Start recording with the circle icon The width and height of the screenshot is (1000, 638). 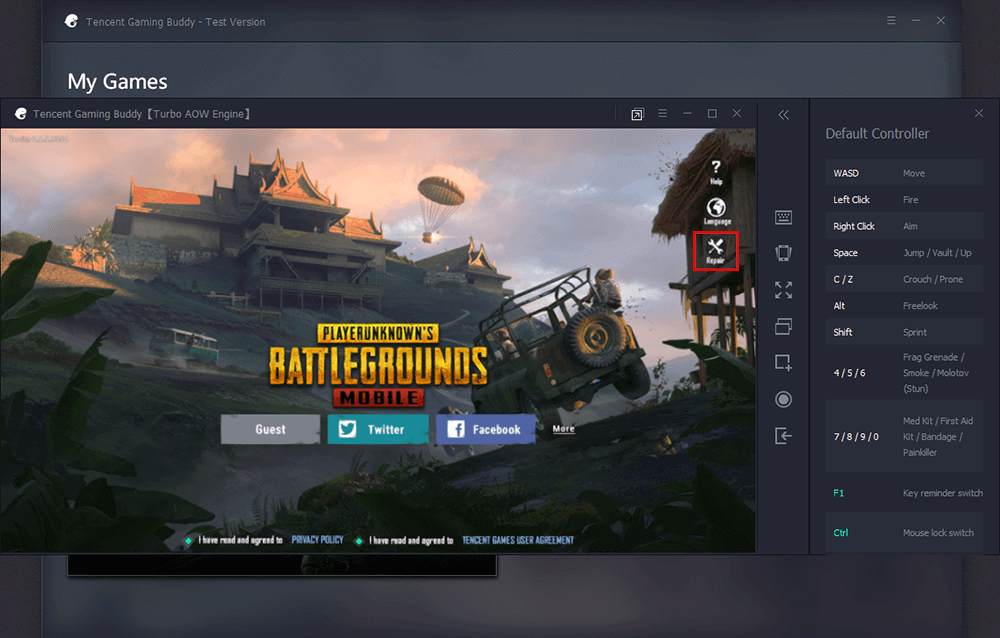pos(783,399)
